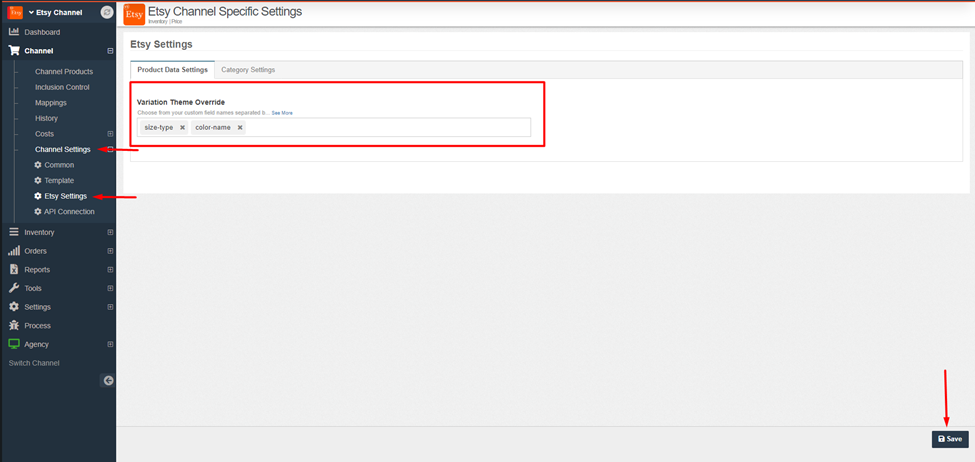Collapse Channel Settings expander
The height and width of the screenshot is (462, 975).
click(110, 149)
